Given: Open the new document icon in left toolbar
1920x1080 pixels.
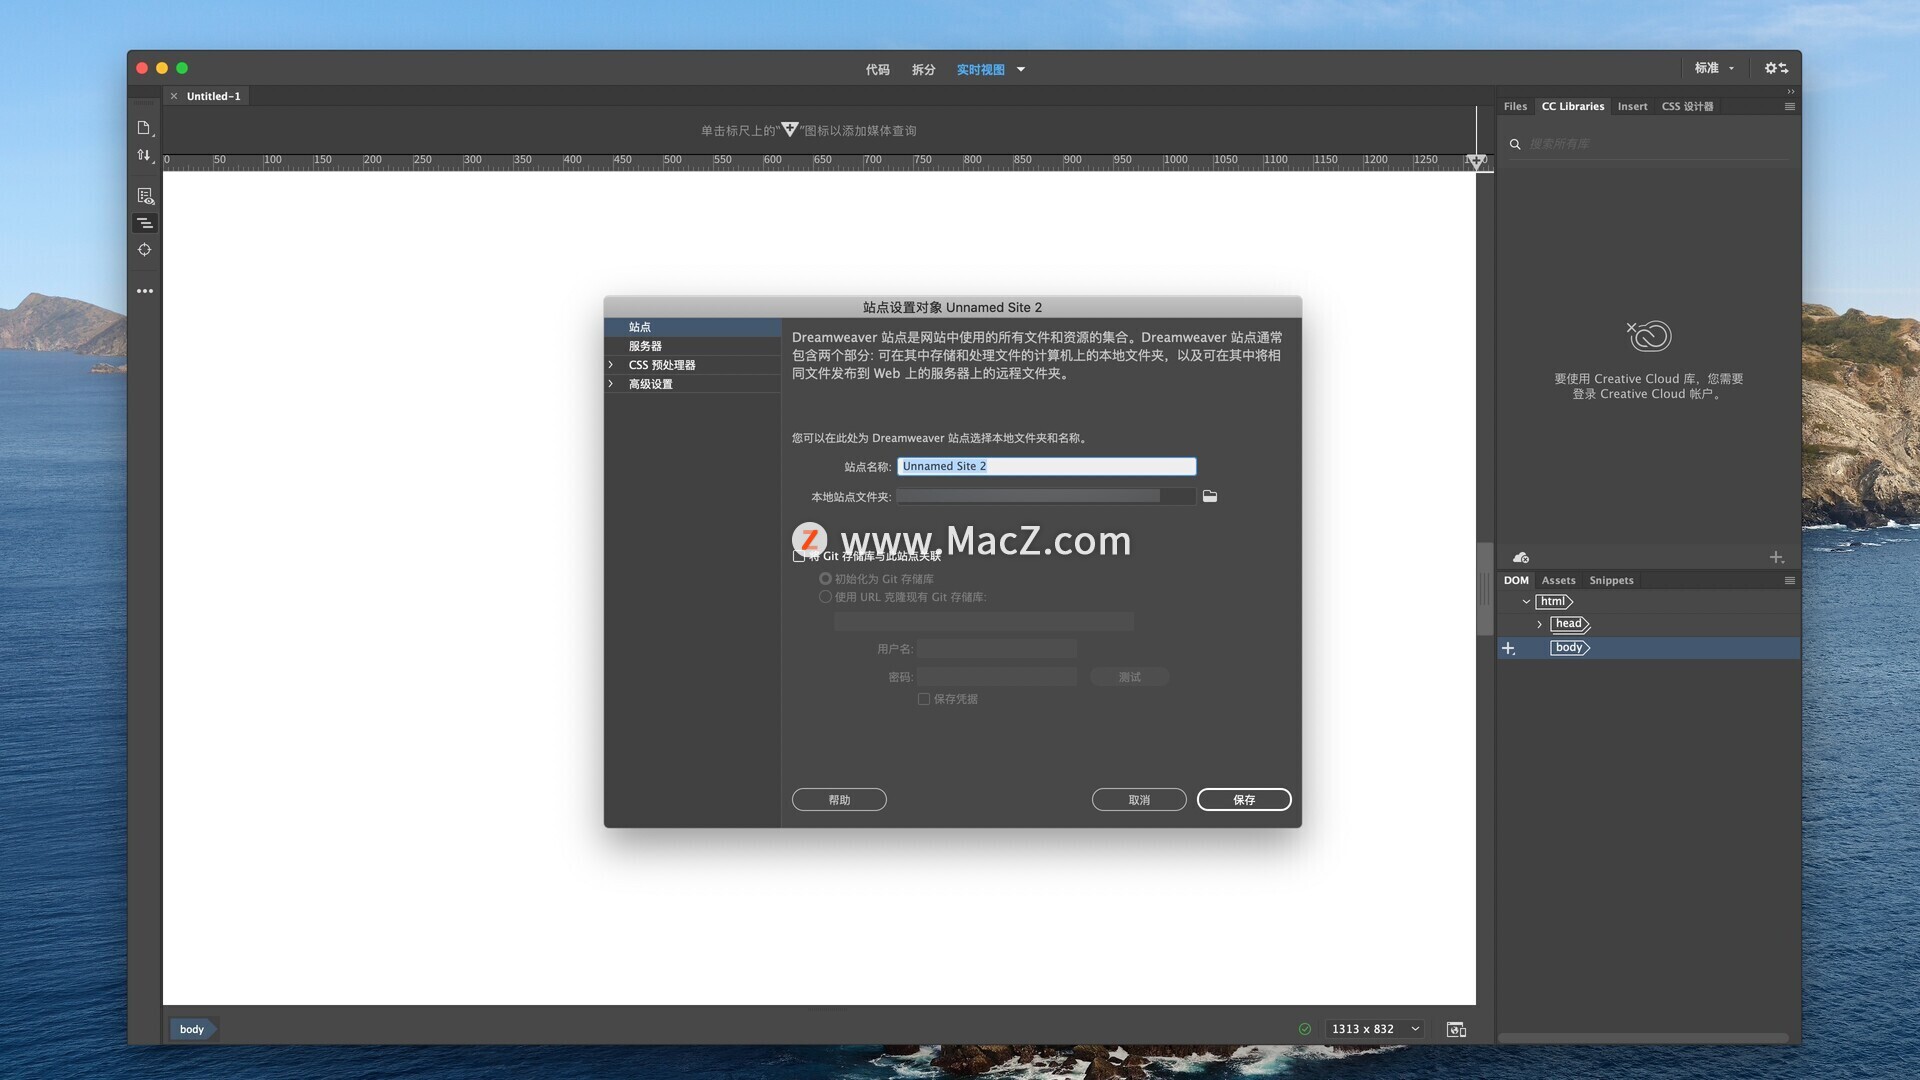Looking at the screenshot, I should tap(144, 128).
